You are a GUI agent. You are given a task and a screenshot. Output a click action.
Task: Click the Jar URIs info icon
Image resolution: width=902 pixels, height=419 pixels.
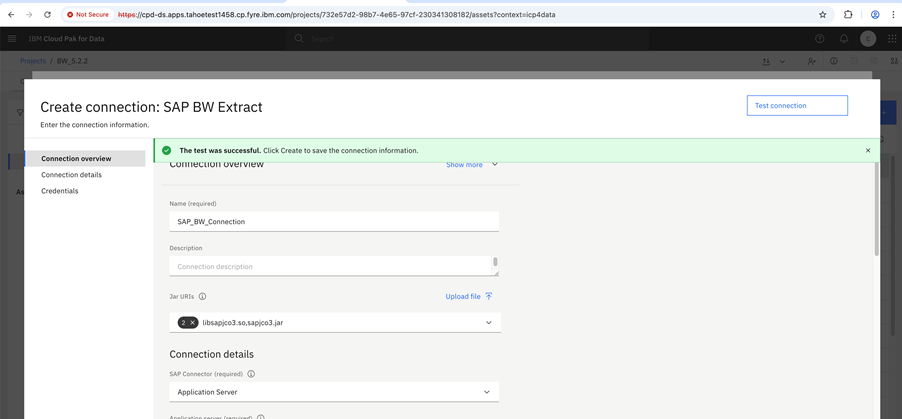(x=202, y=296)
